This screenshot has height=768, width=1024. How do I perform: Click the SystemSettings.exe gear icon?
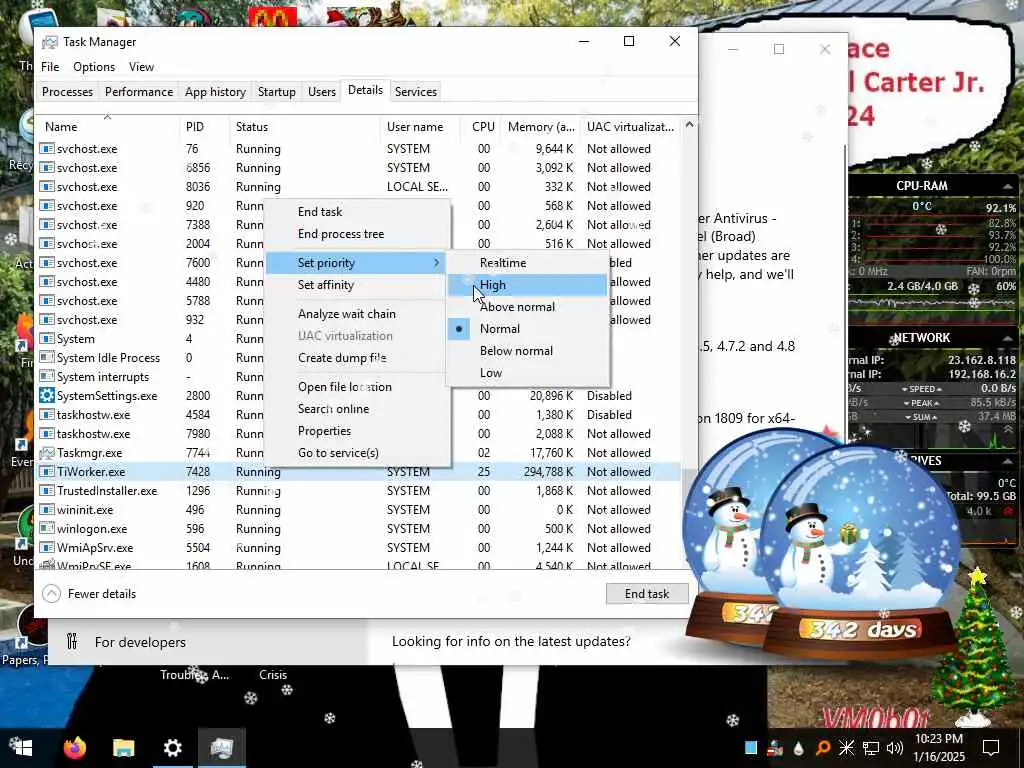pos(46,396)
